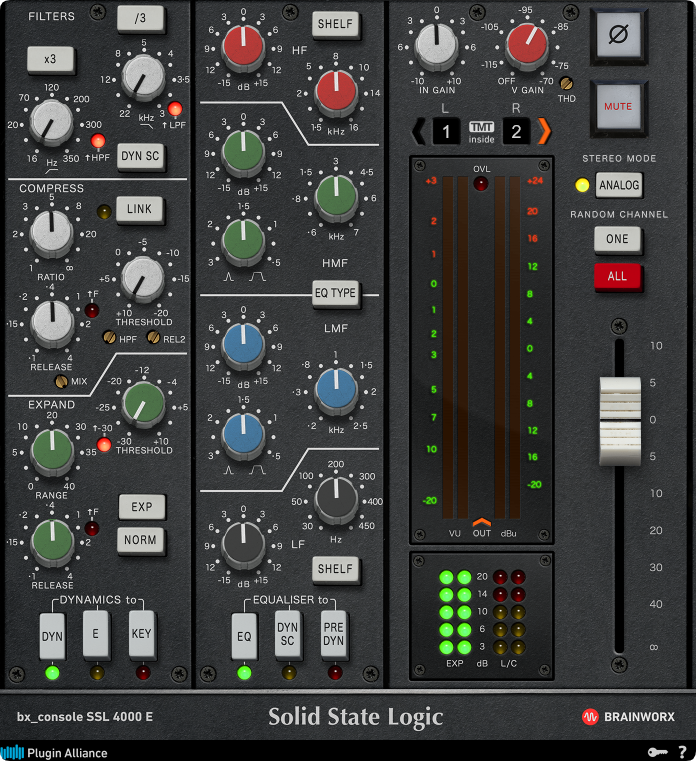Click the Plugin Alliance logo
Image resolution: width=696 pixels, height=761 pixels.
coord(54,753)
